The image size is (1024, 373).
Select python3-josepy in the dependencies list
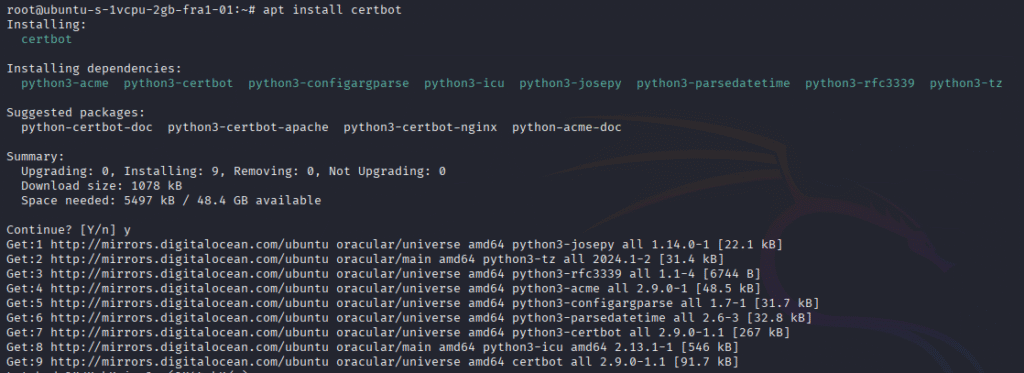tap(570, 84)
